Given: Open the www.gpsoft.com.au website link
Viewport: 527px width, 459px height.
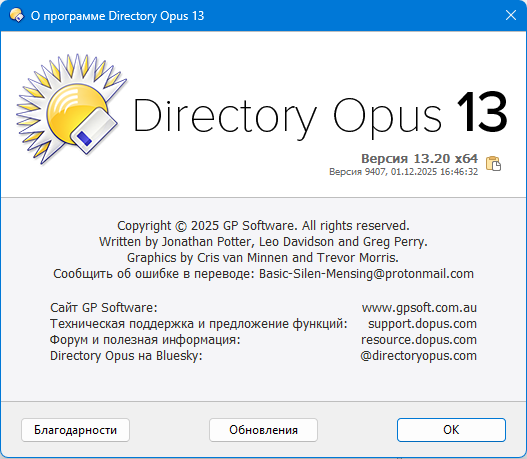Looking at the screenshot, I should 419,307.
